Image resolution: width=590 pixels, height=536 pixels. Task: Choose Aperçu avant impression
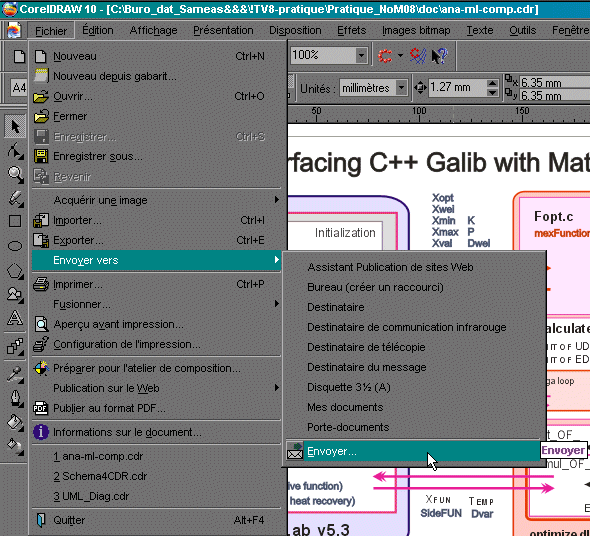[157, 324]
